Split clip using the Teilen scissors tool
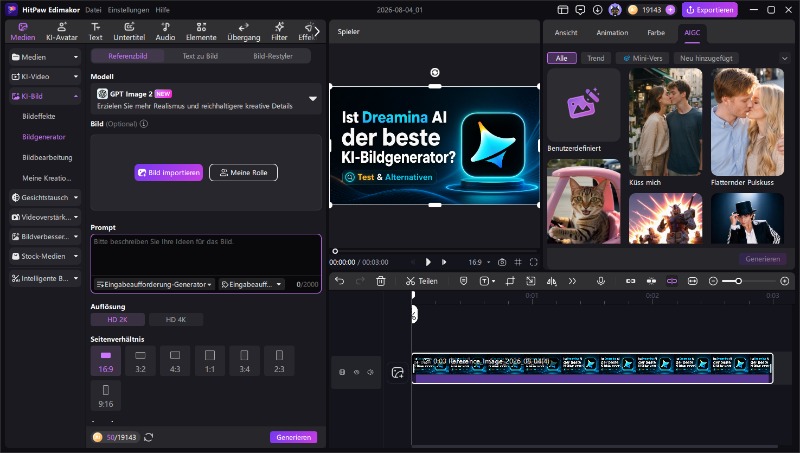The width and height of the screenshot is (800, 453). pos(422,281)
